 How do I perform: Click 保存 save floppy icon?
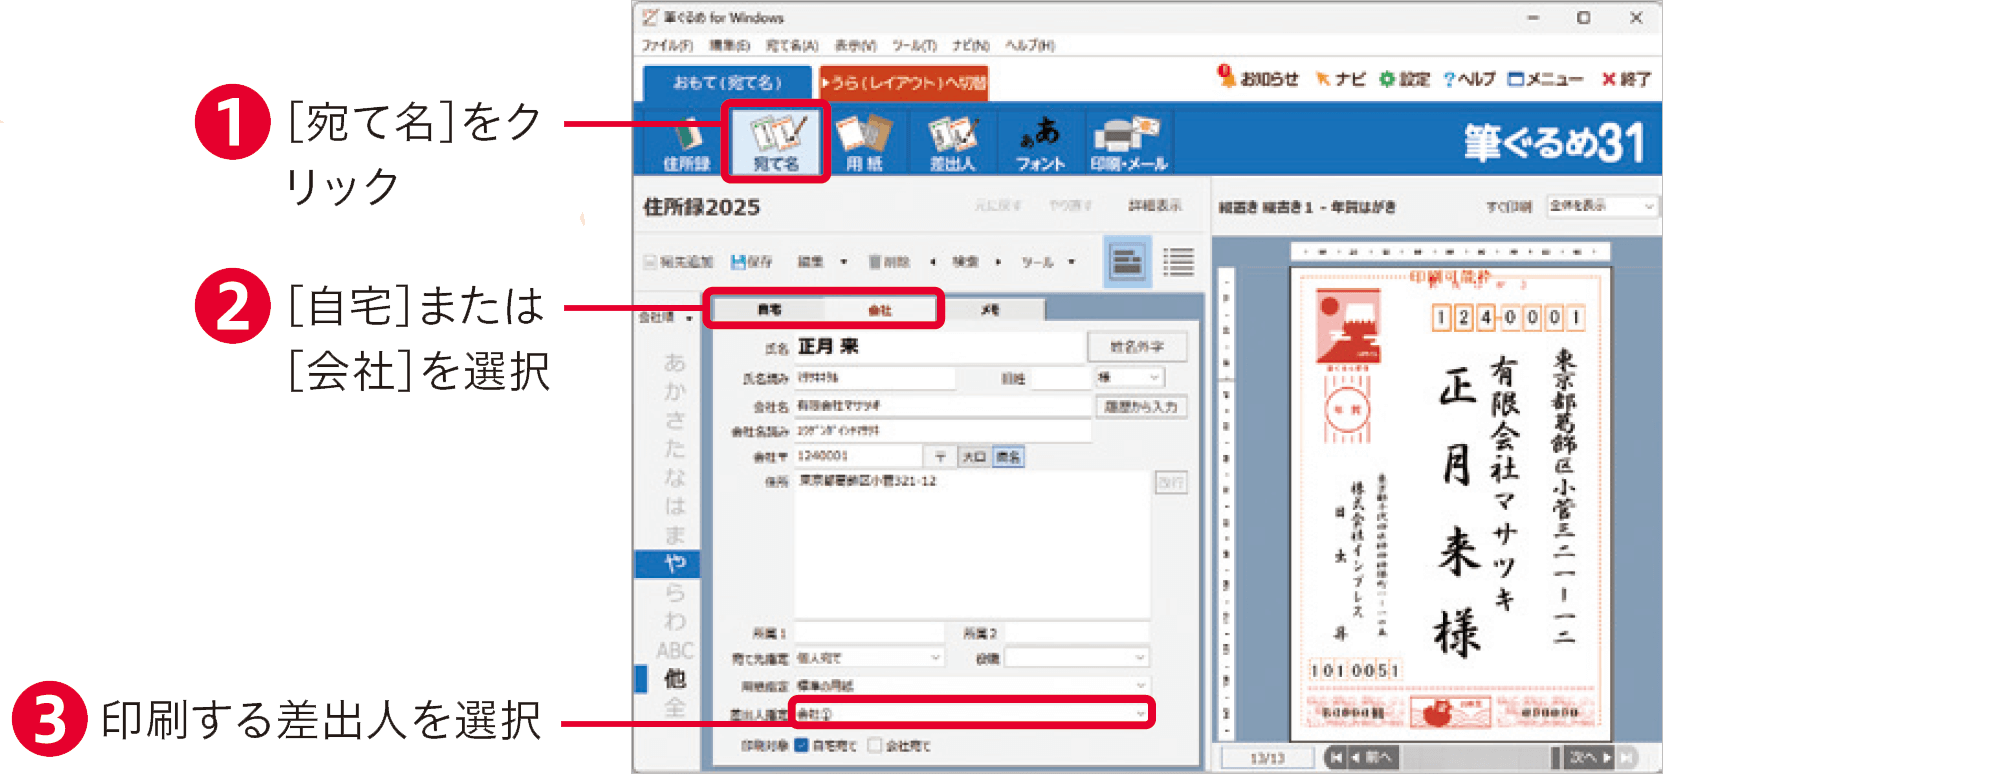751,262
